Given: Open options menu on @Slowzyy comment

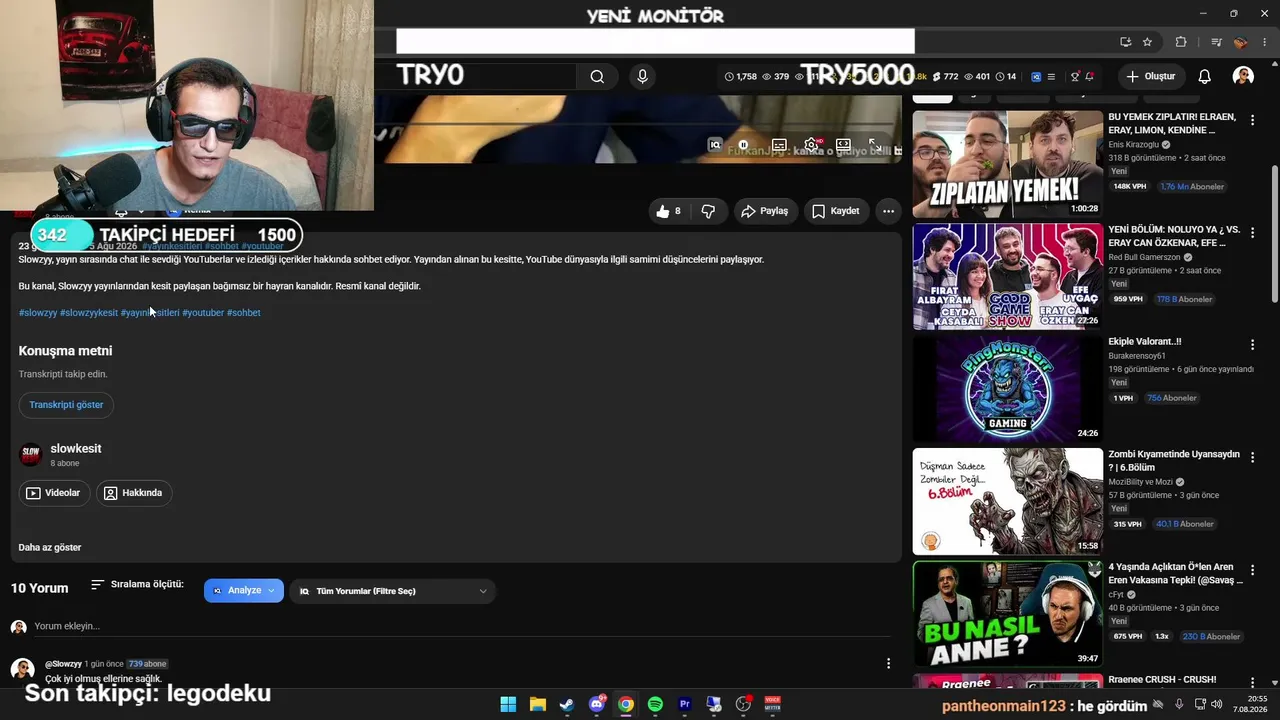Looking at the screenshot, I should pyautogui.click(x=888, y=663).
